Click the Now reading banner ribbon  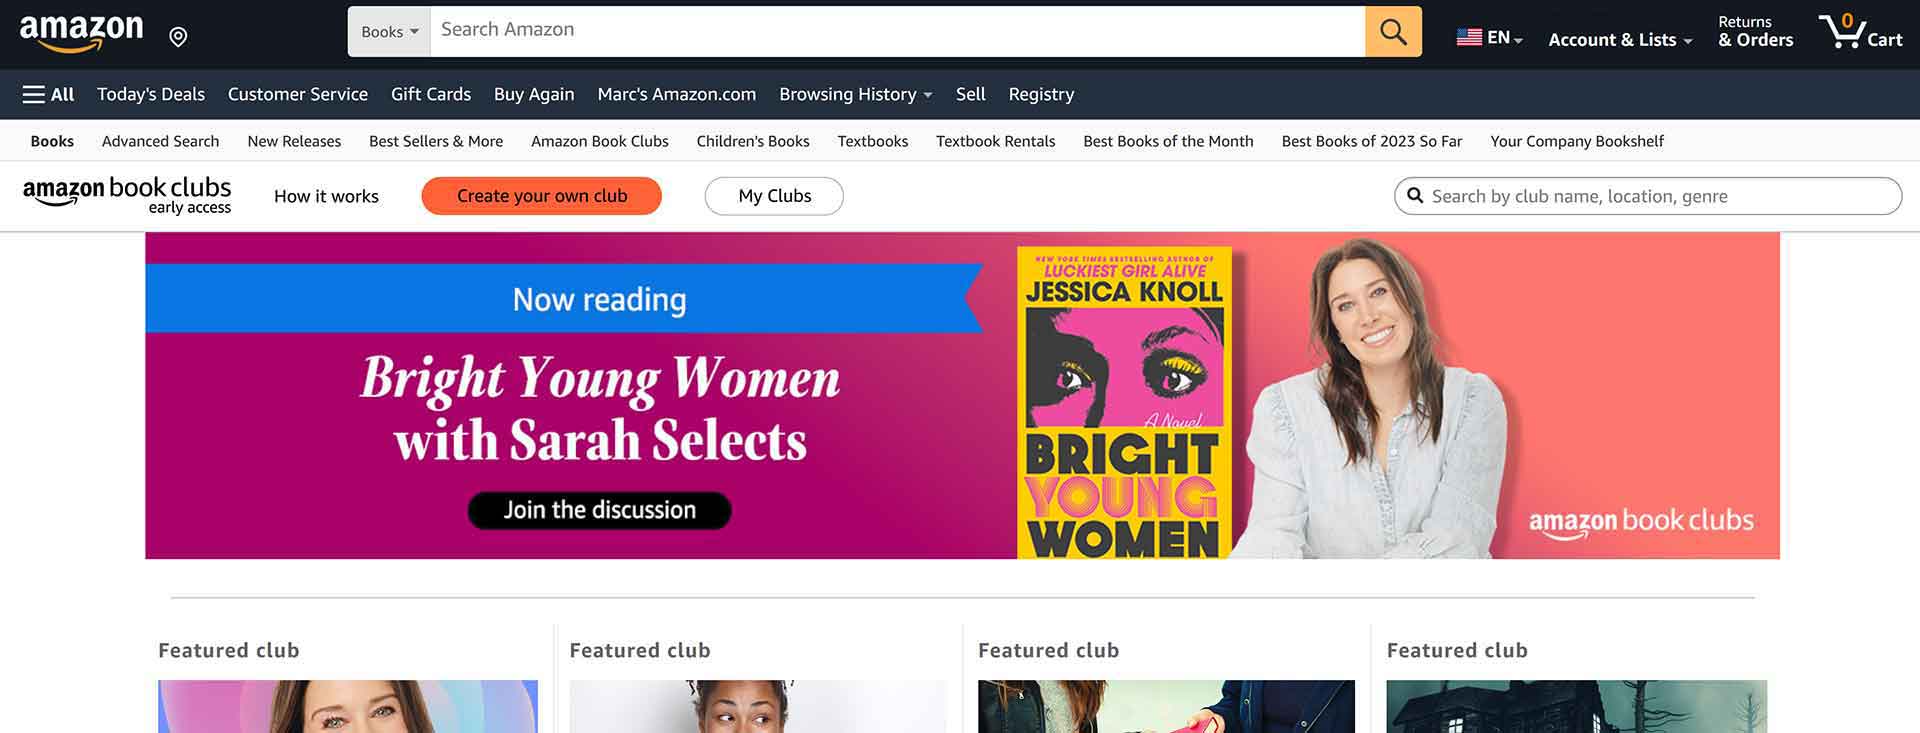pyautogui.click(x=563, y=298)
